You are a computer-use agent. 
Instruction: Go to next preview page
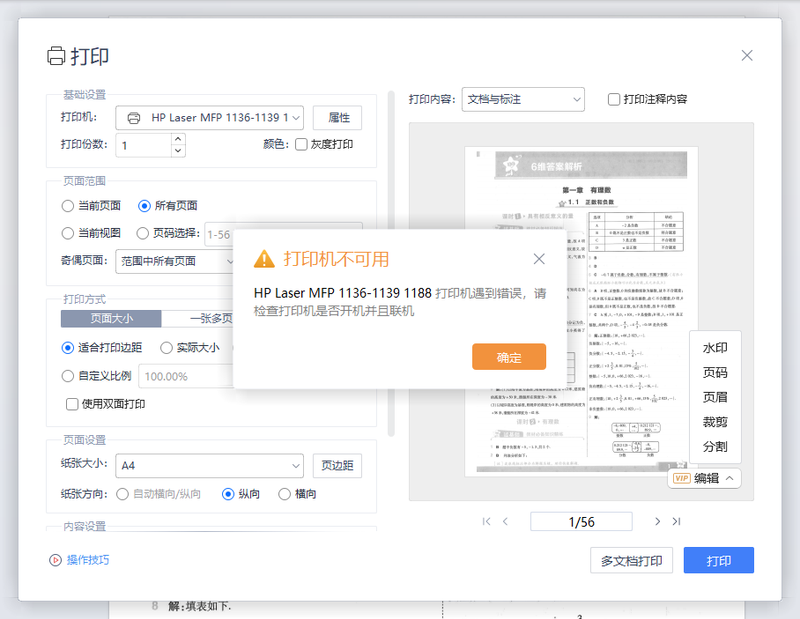point(657,521)
